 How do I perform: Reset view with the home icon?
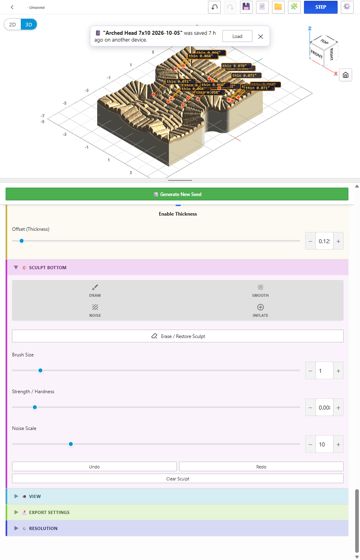(x=345, y=75)
